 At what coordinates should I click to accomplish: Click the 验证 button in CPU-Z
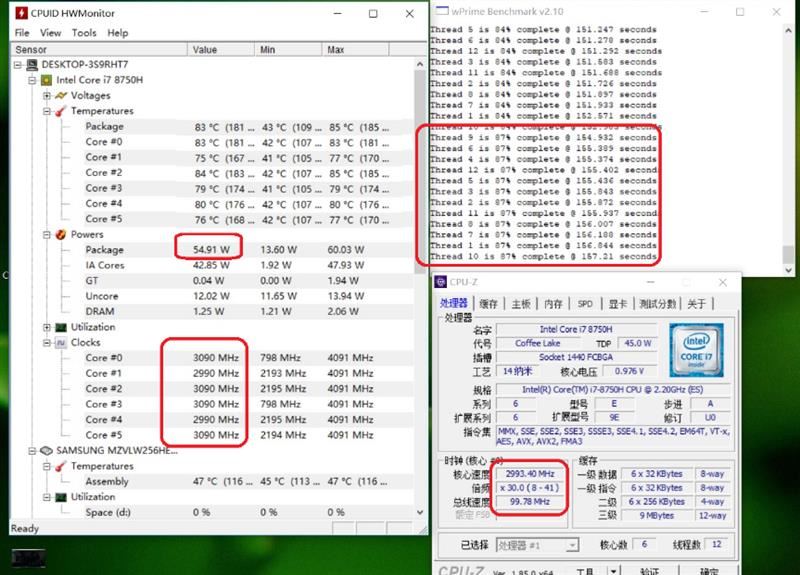[x=649, y=571]
